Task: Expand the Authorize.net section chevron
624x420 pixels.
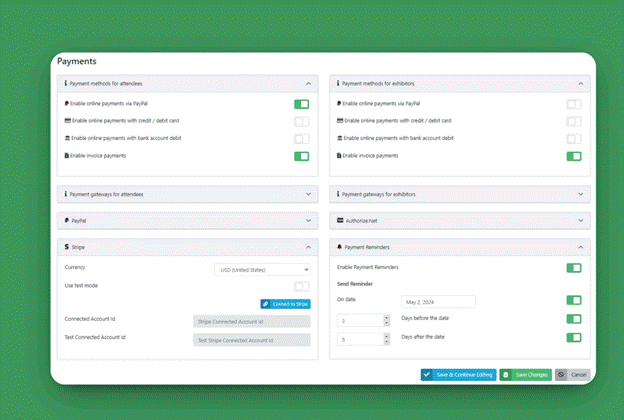Action: pyautogui.click(x=580, y=220)
